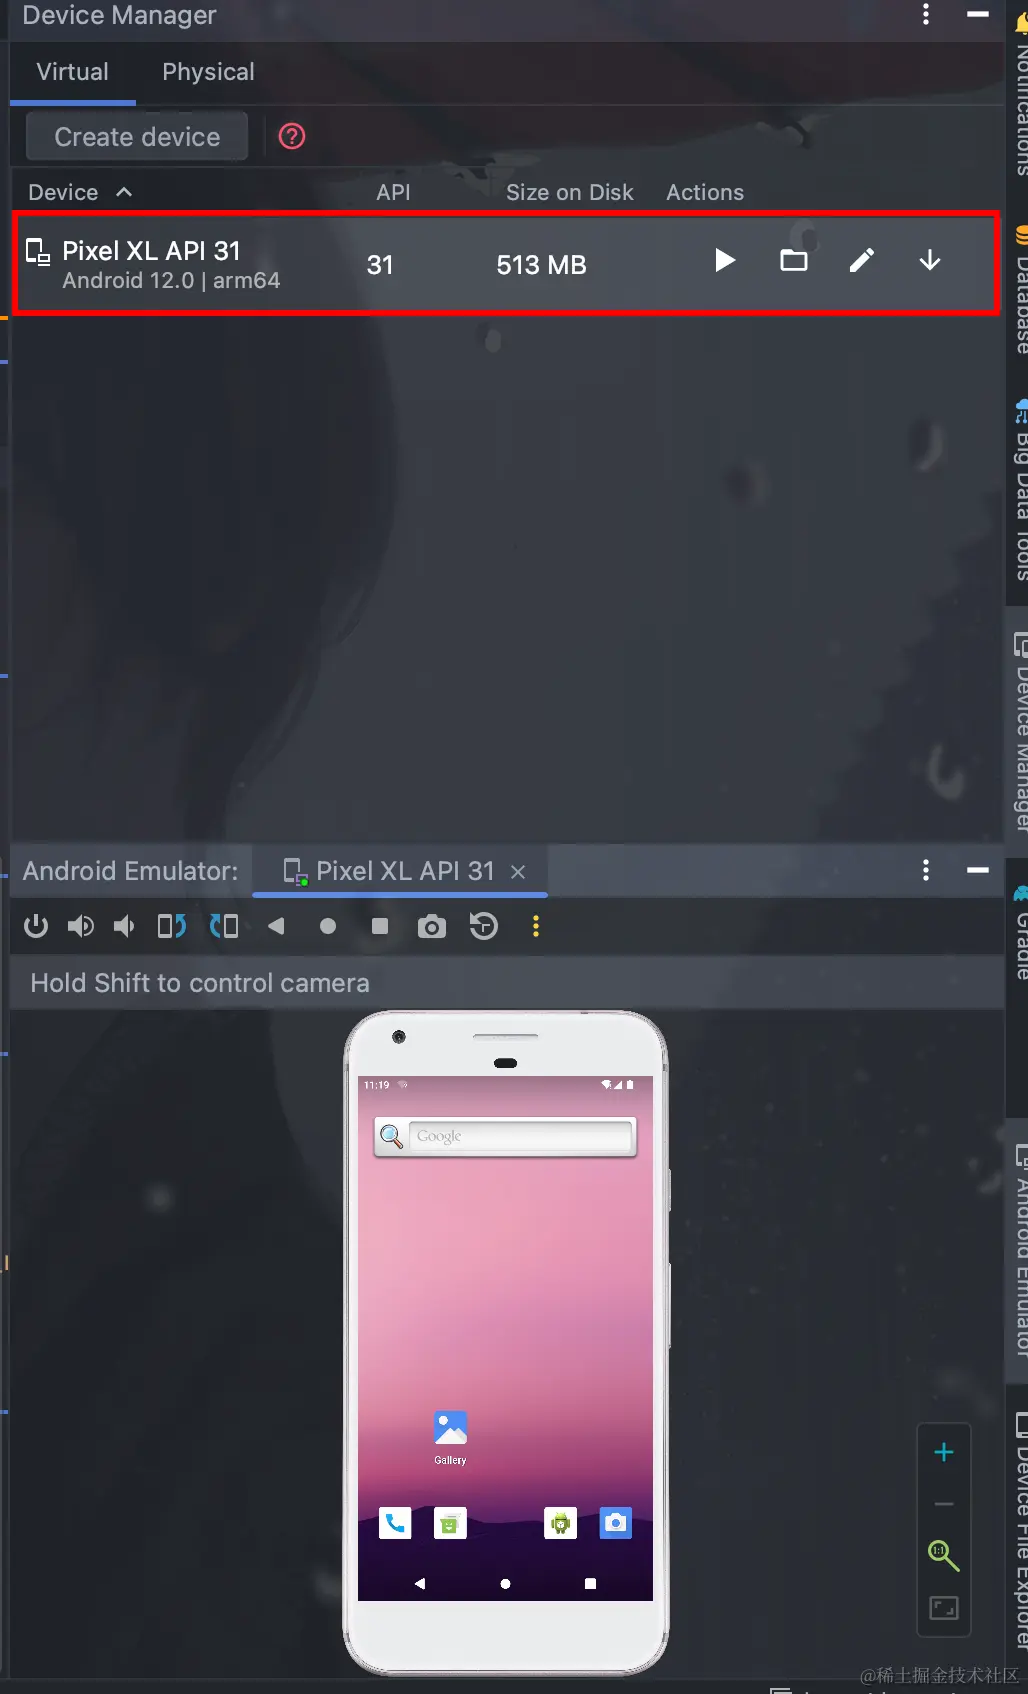The height and width of the screenshot is (1694, 1028).
Task: Open more actions arrow for Pixel XL
Action: (x=930, y=261)
